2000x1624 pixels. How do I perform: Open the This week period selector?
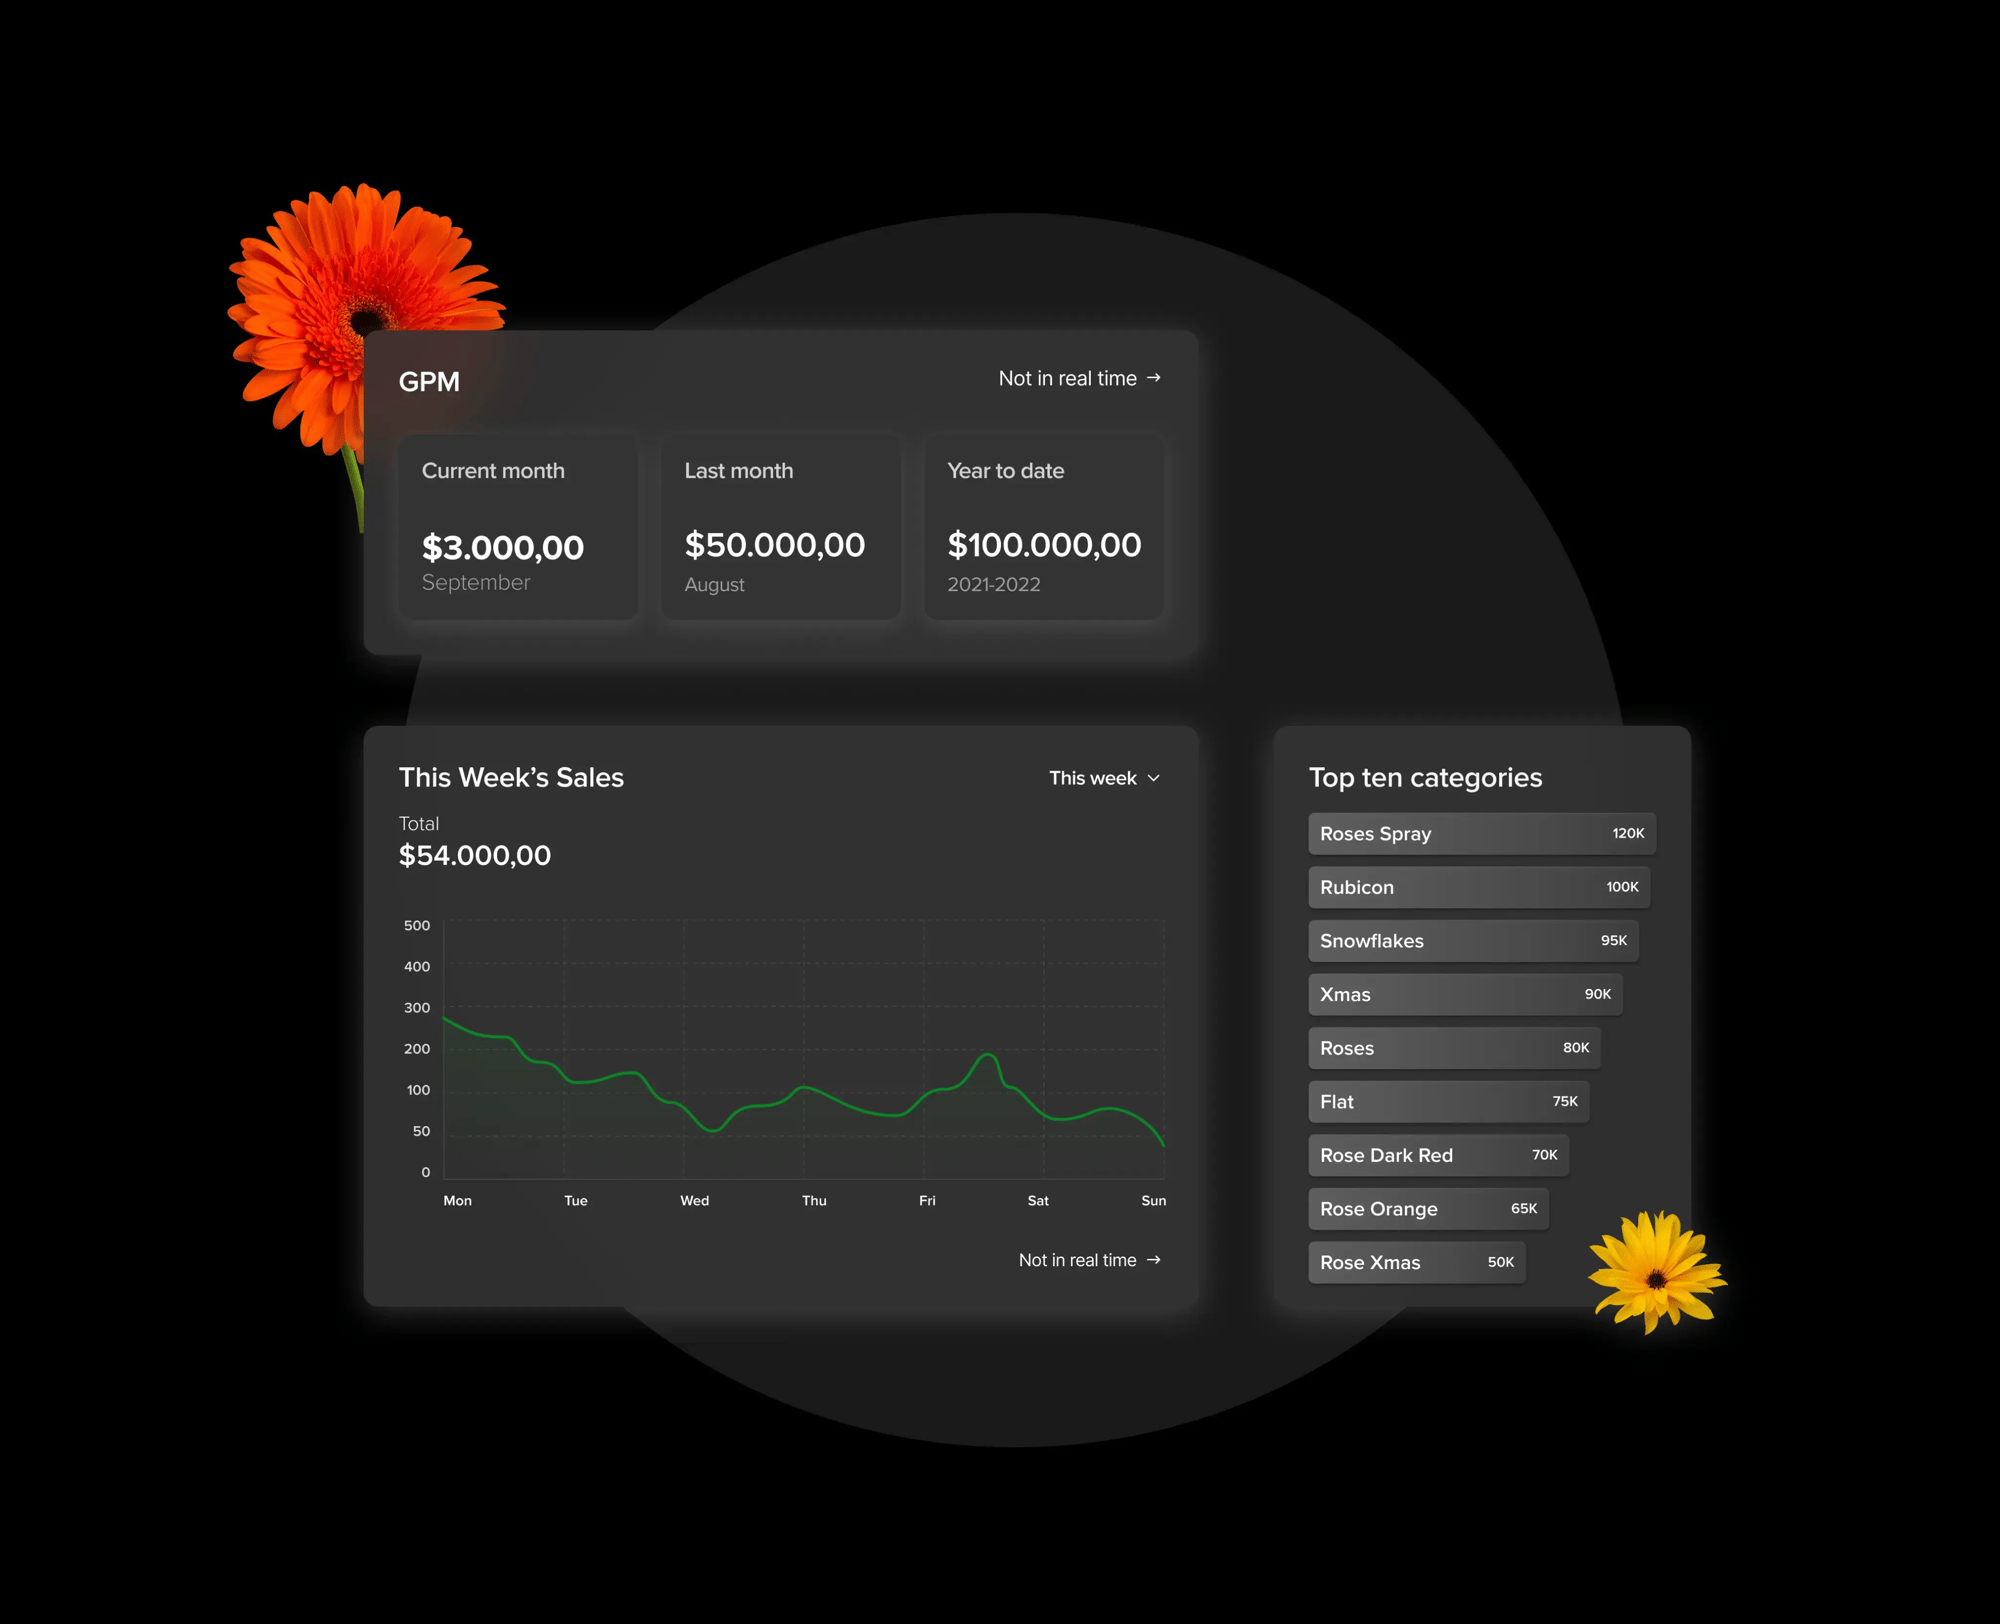1093,778
